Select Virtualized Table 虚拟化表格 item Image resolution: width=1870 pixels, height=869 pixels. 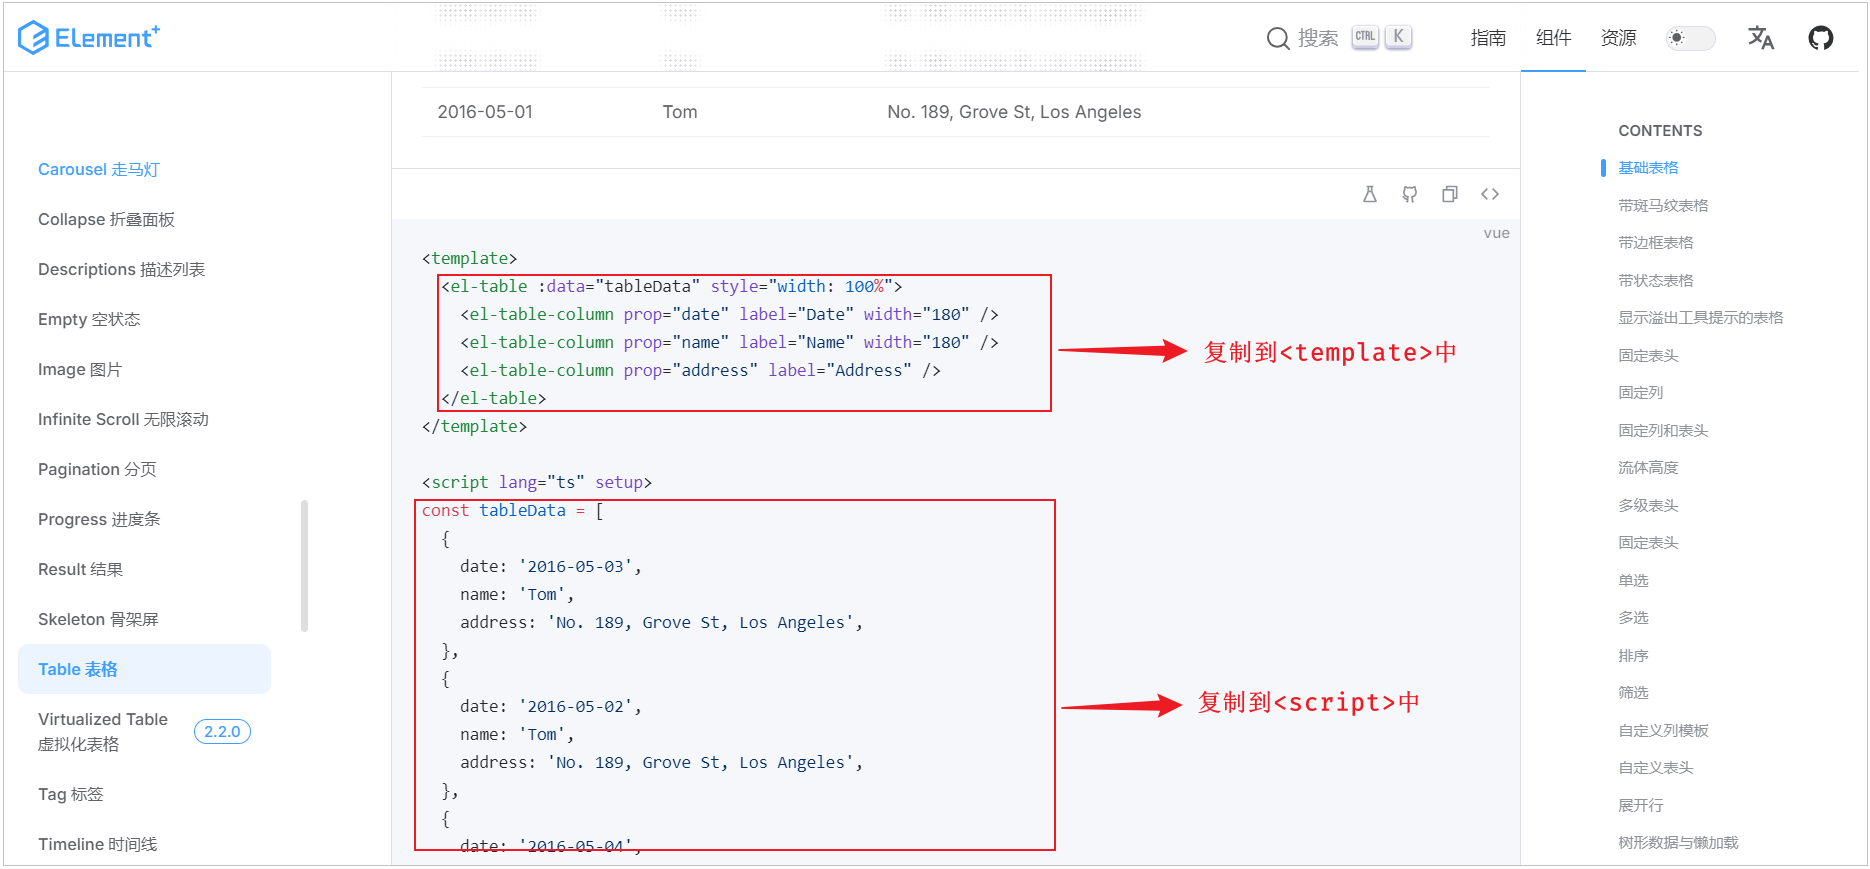(x=103, y=731)
